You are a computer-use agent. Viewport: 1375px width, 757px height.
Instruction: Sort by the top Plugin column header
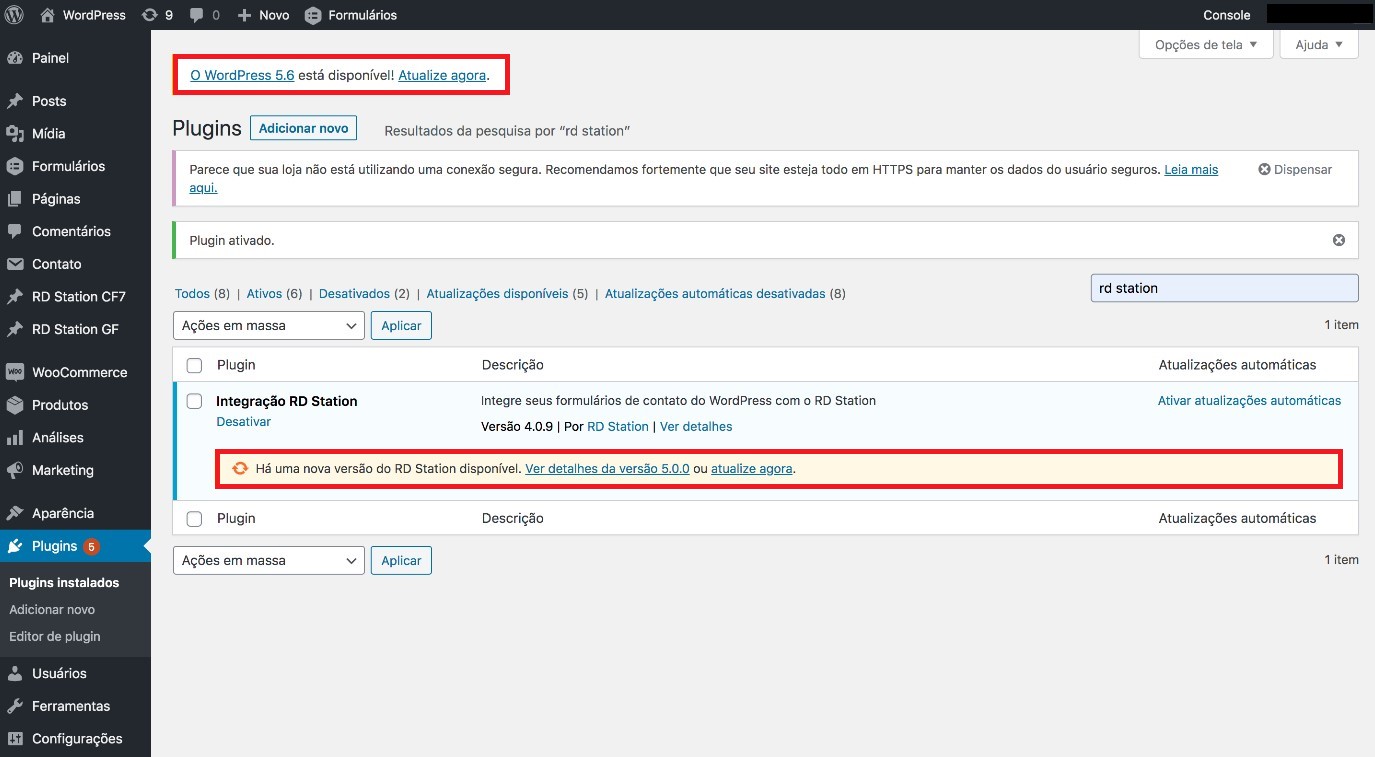pos(236,365)
